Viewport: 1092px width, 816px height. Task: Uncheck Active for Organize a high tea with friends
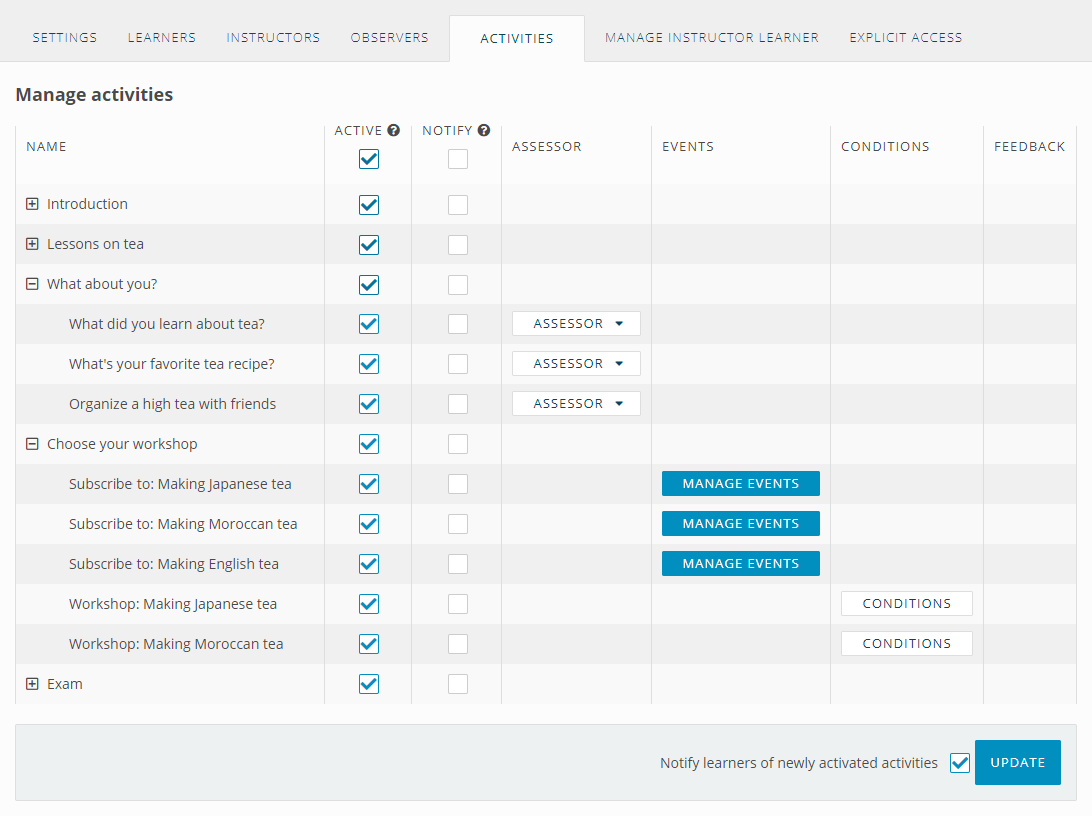369,404
